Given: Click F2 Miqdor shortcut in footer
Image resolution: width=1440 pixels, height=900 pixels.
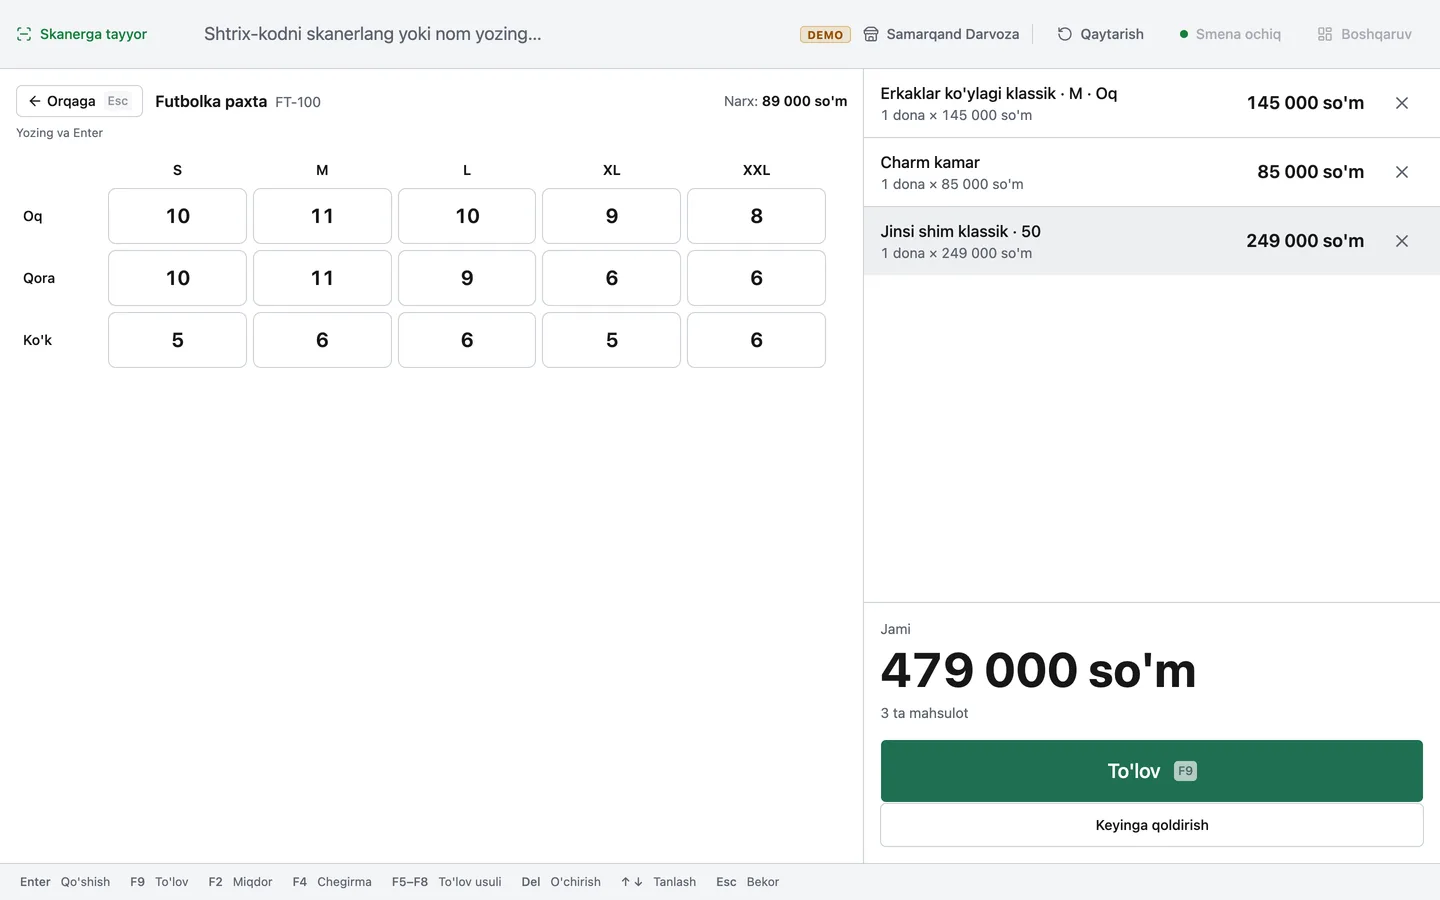Looking at the screenshot, I should point(240,882).
